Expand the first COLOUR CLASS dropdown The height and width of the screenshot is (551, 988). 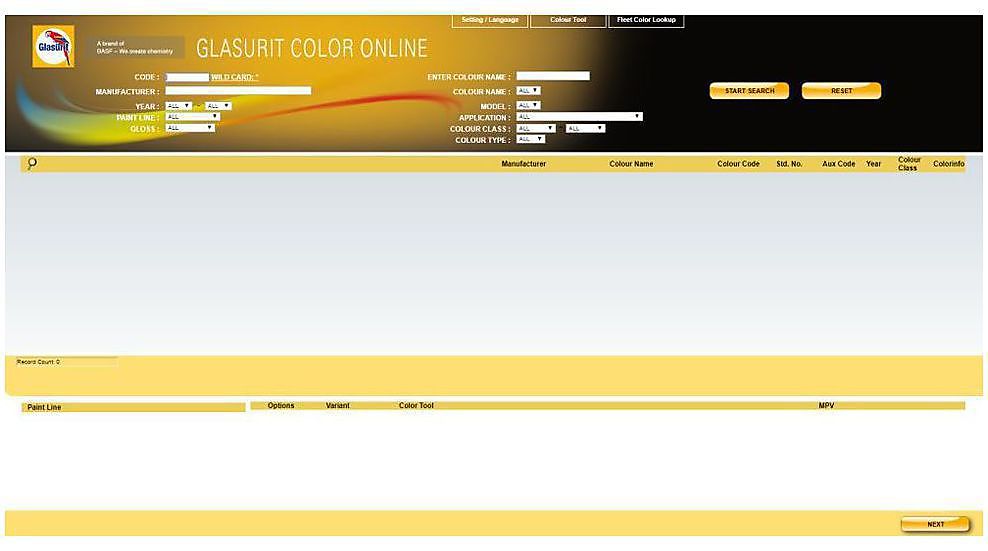coord(536,129)
